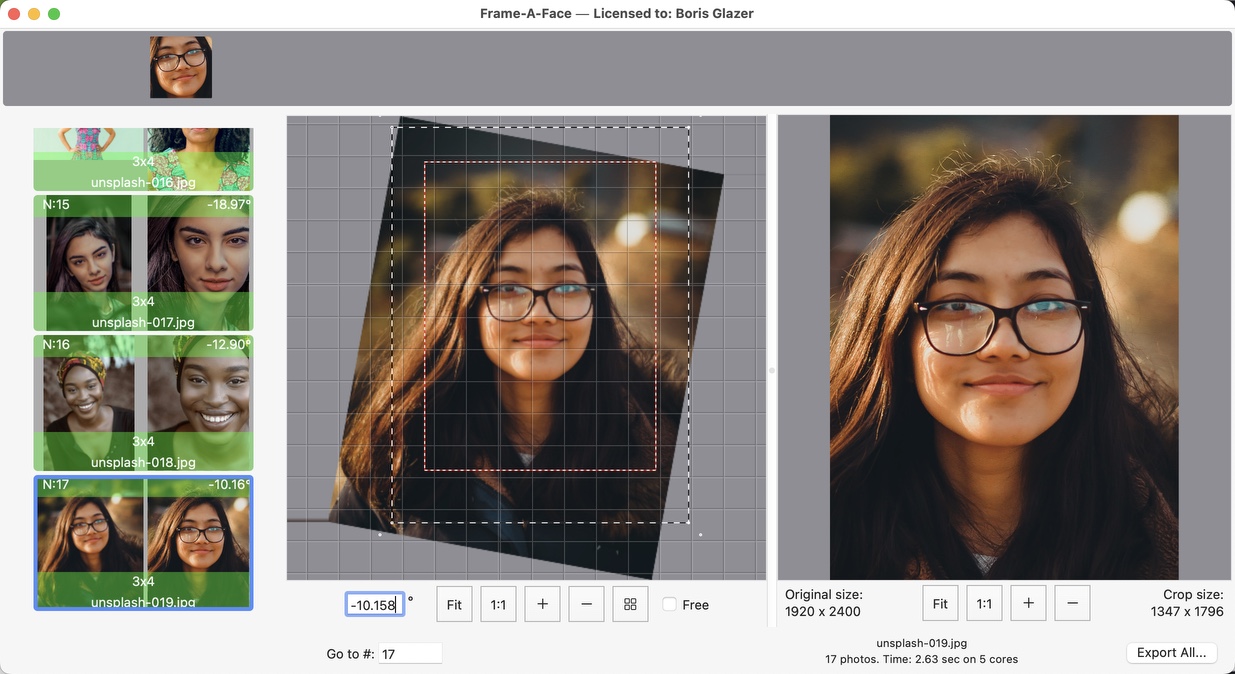The width and height of the screenshot is (1235, 674).
Task: Zoom the preview out with the minus icon
Action: pyautogui.click(x=1071, y=603)
